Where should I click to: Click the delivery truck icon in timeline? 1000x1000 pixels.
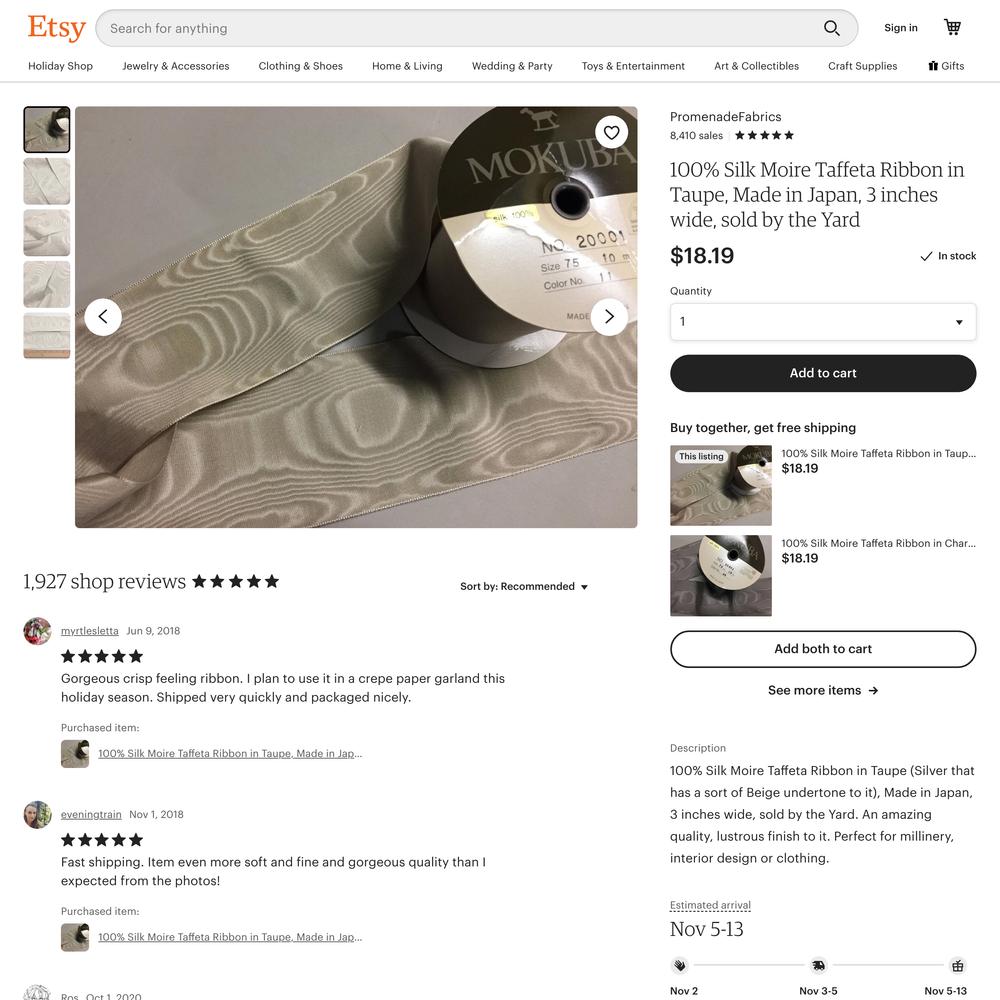818,966
